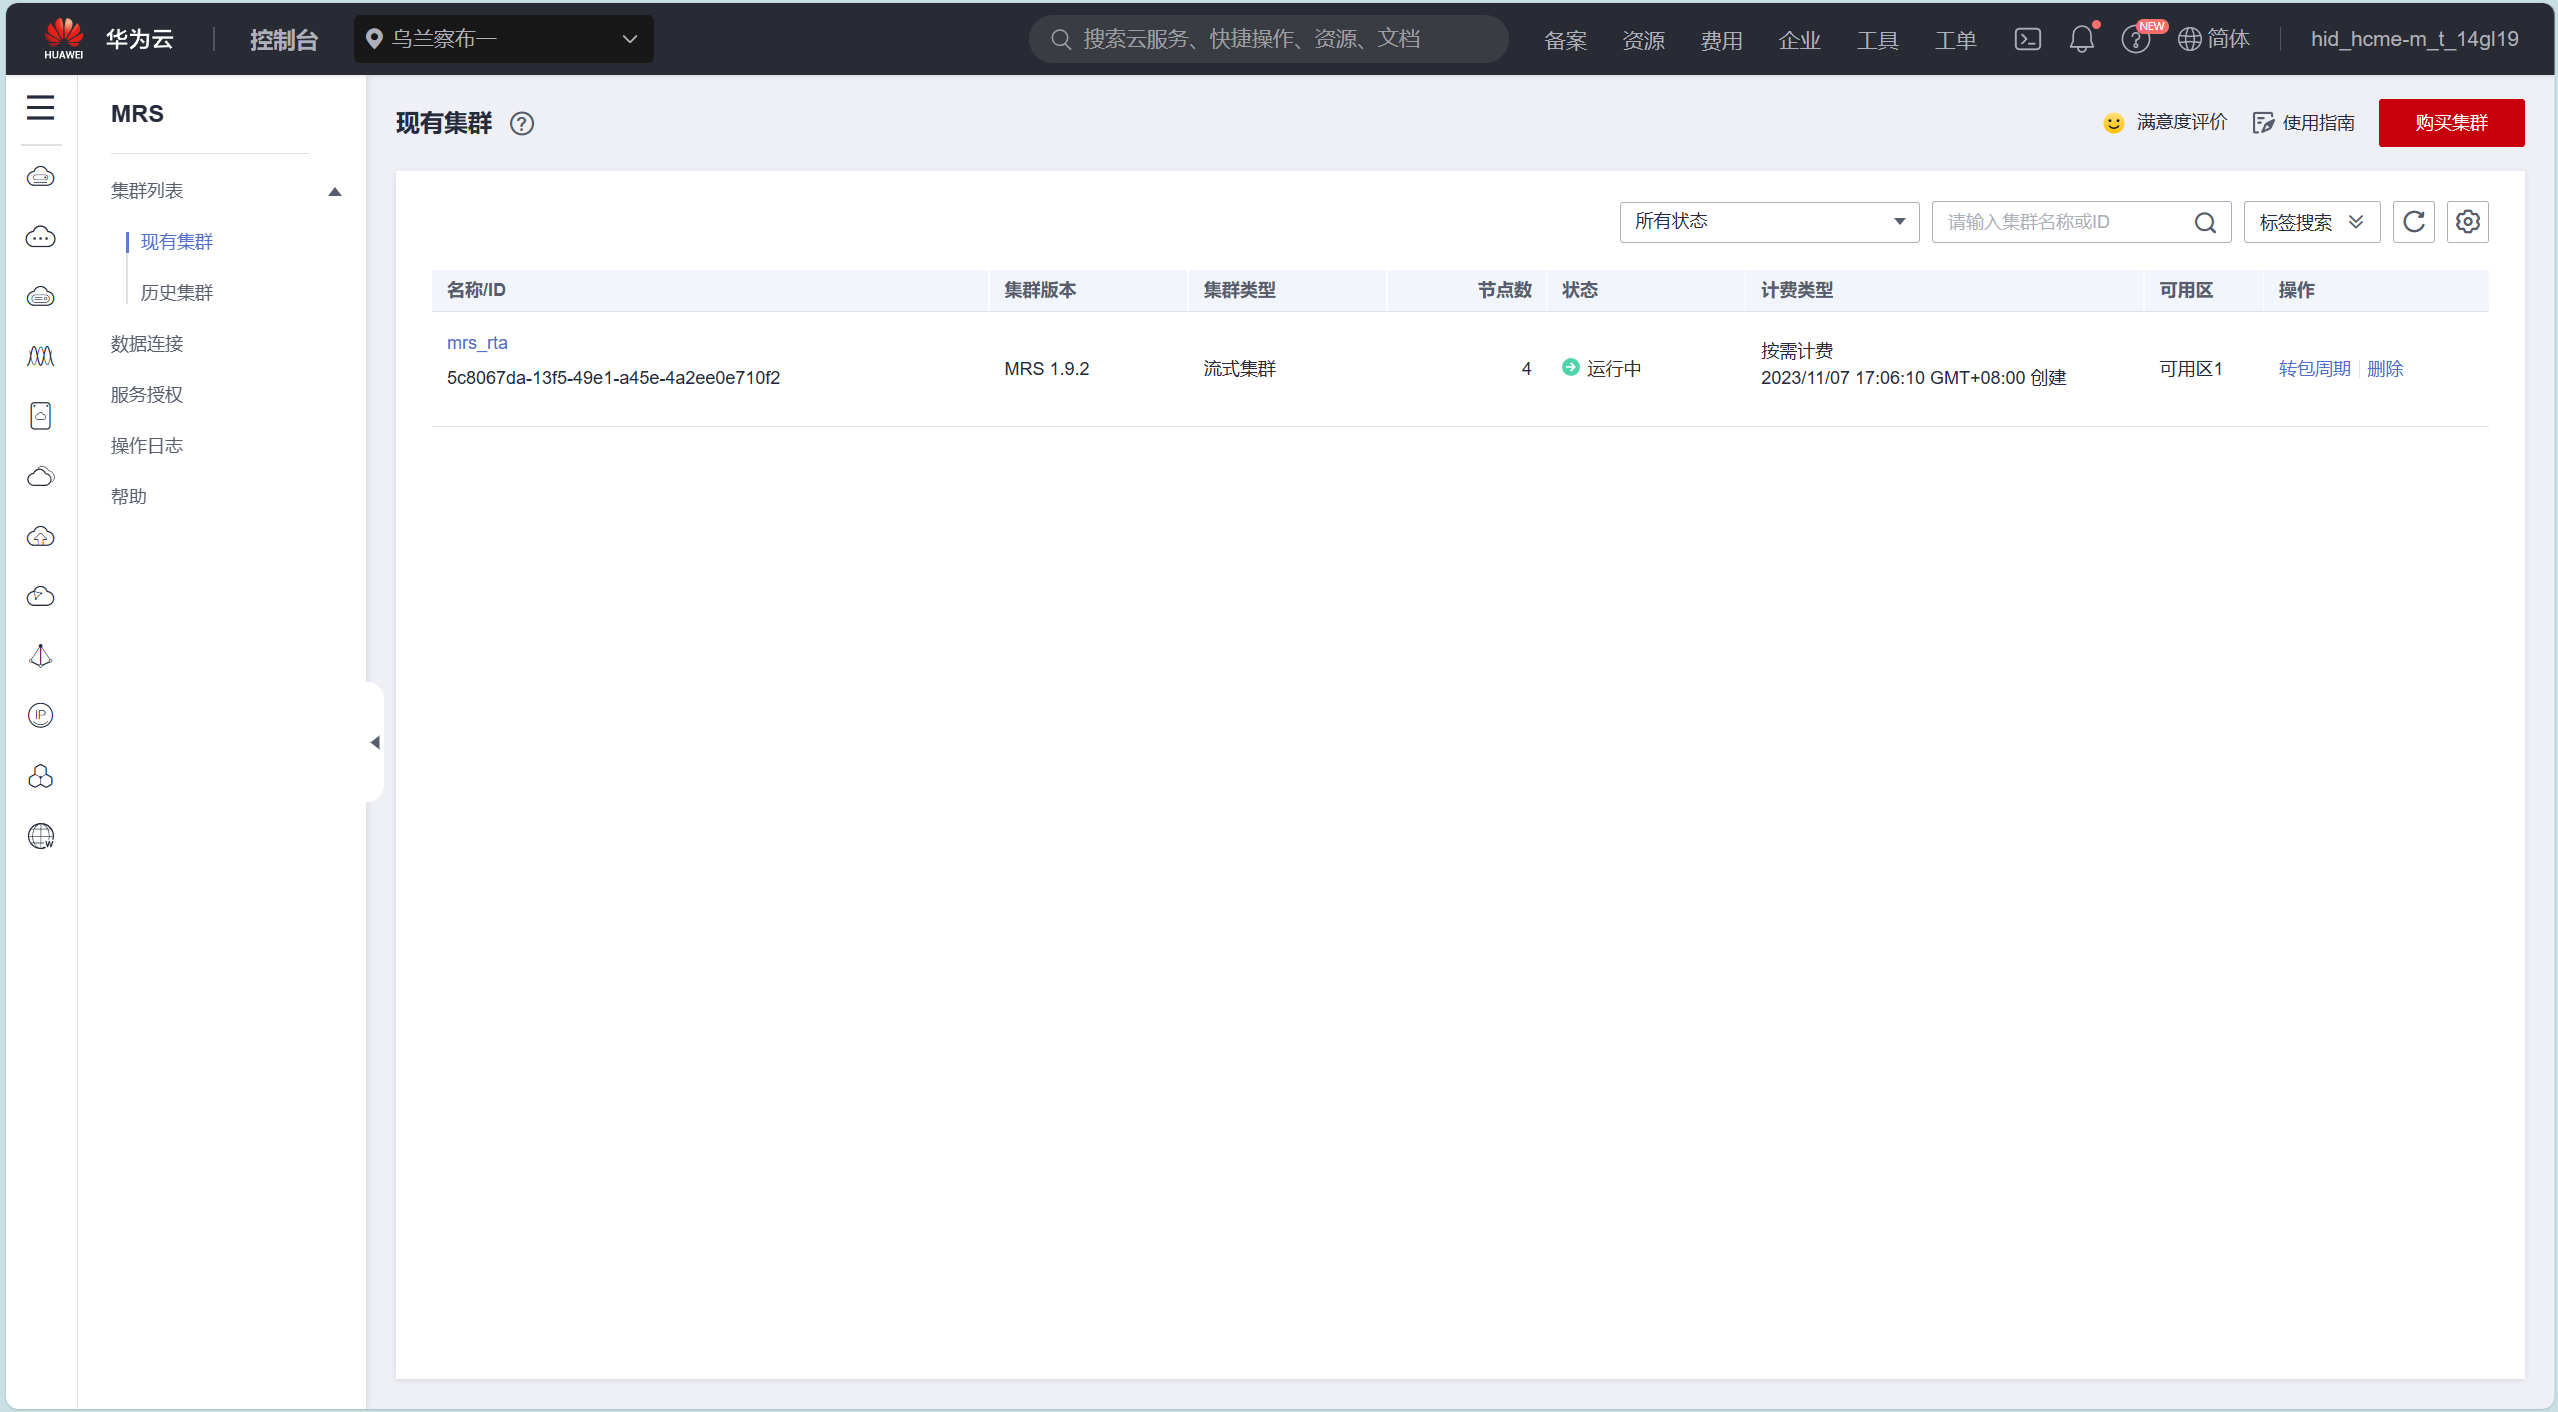Collapse the MRS side navigation panel
Screen dimensions: 2558x1412
(x=375, y=742)
